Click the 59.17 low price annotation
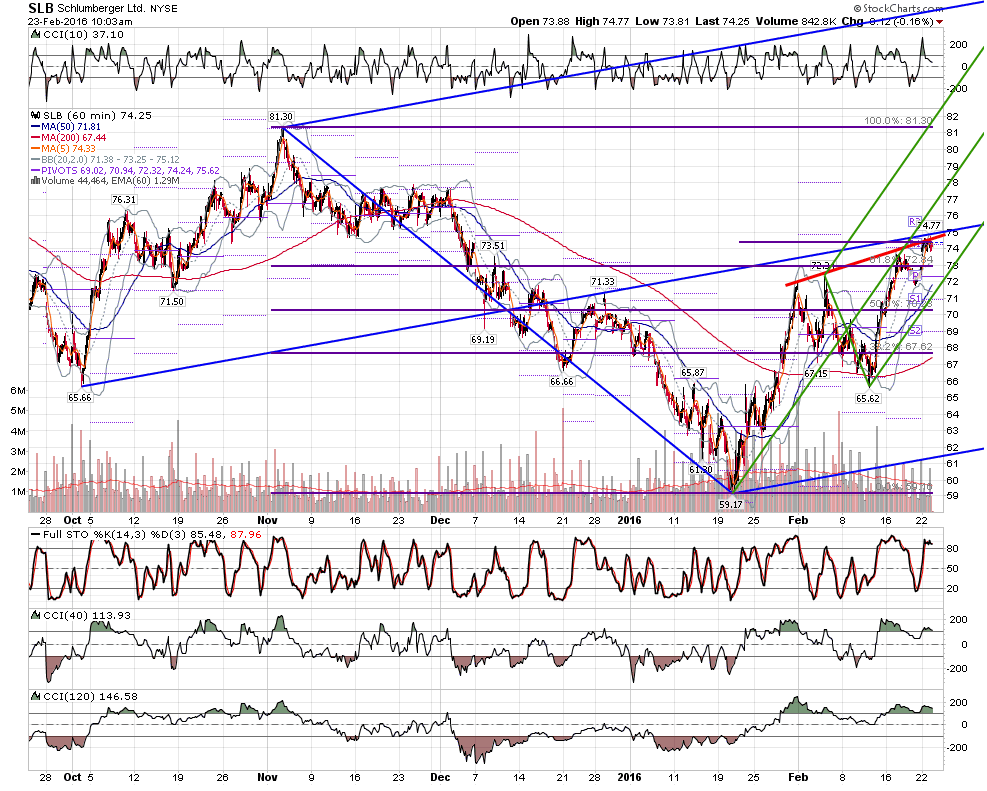This screenshot has height=791, width=987. click(731, 505)
